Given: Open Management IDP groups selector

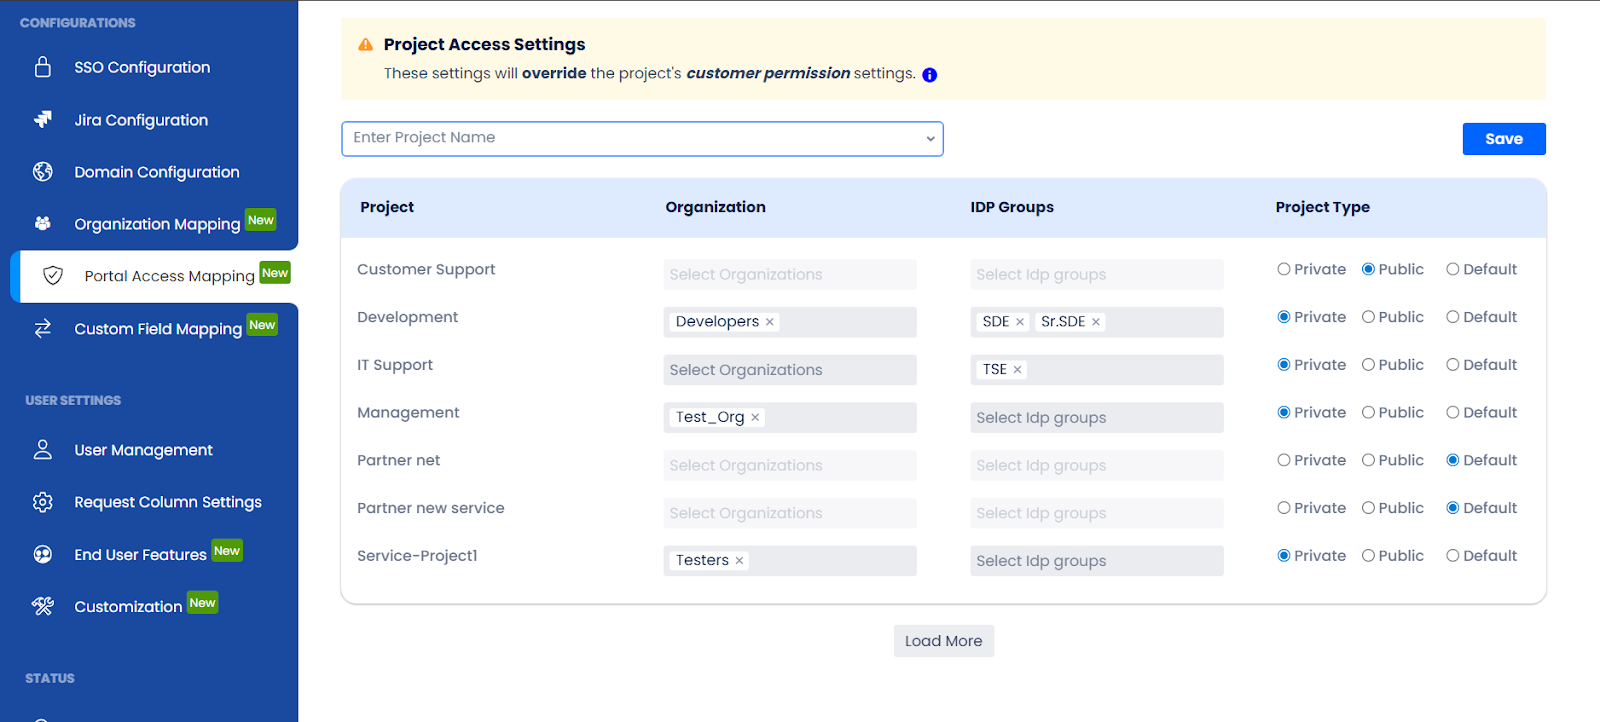Looking at the screenshot, I should pos(1097,418).
